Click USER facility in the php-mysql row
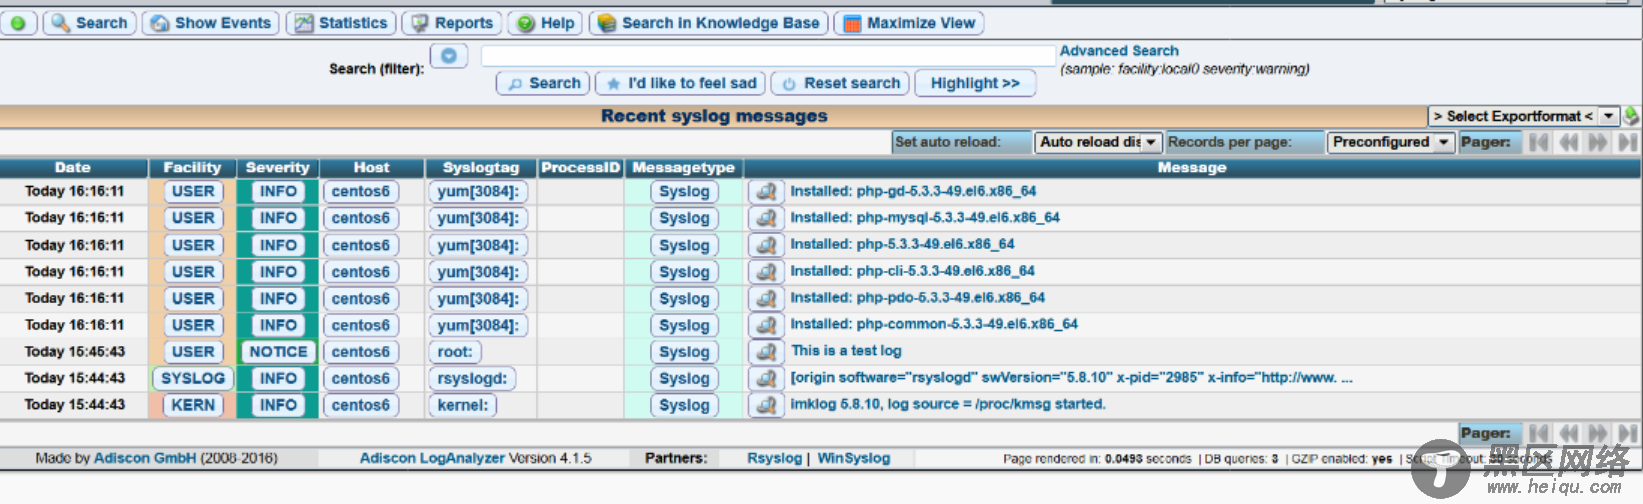Screen dimensions: 1643x504 click(193, 218)
